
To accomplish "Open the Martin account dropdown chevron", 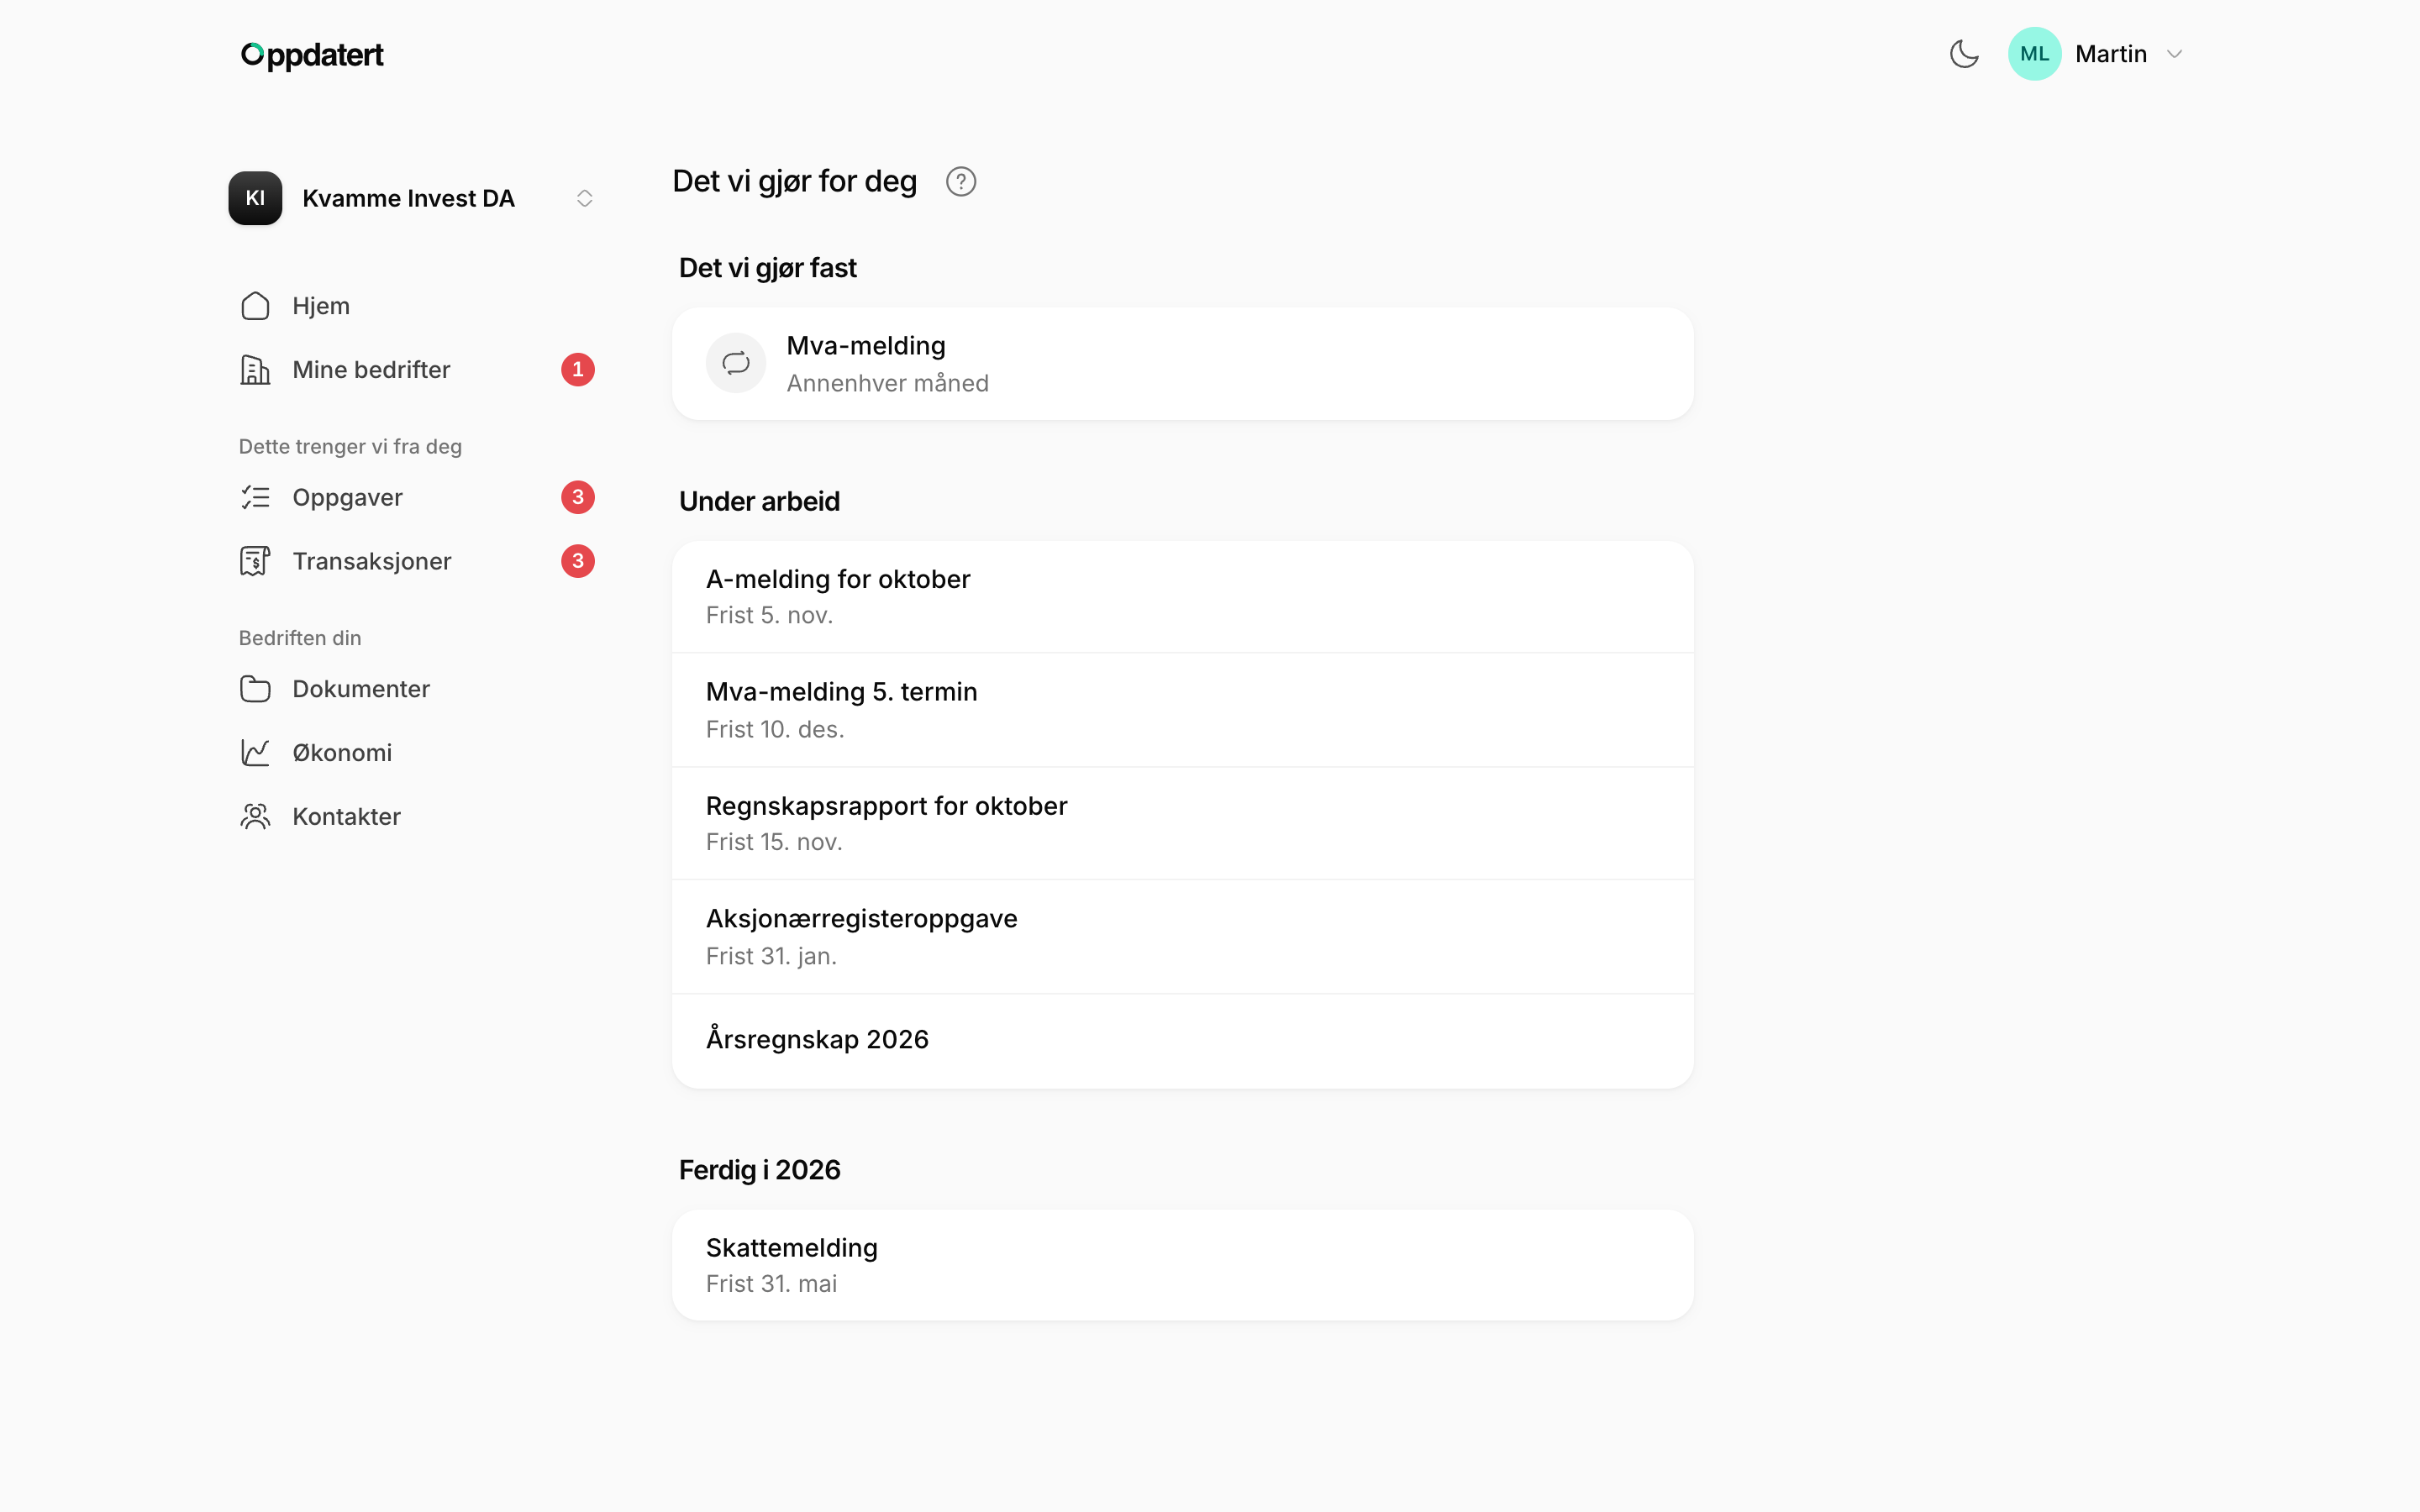I will coord(2174,54).
